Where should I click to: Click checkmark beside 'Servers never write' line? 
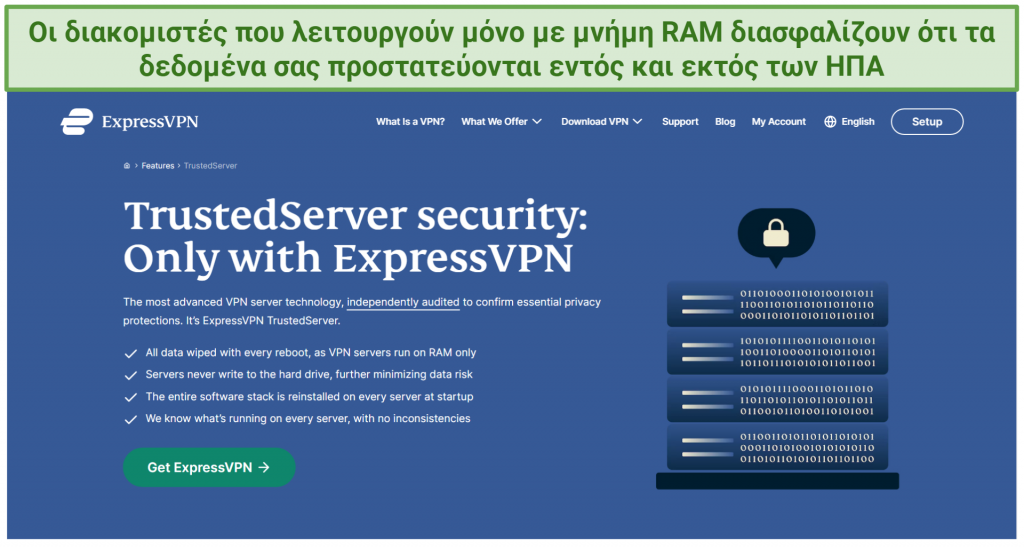131,376
